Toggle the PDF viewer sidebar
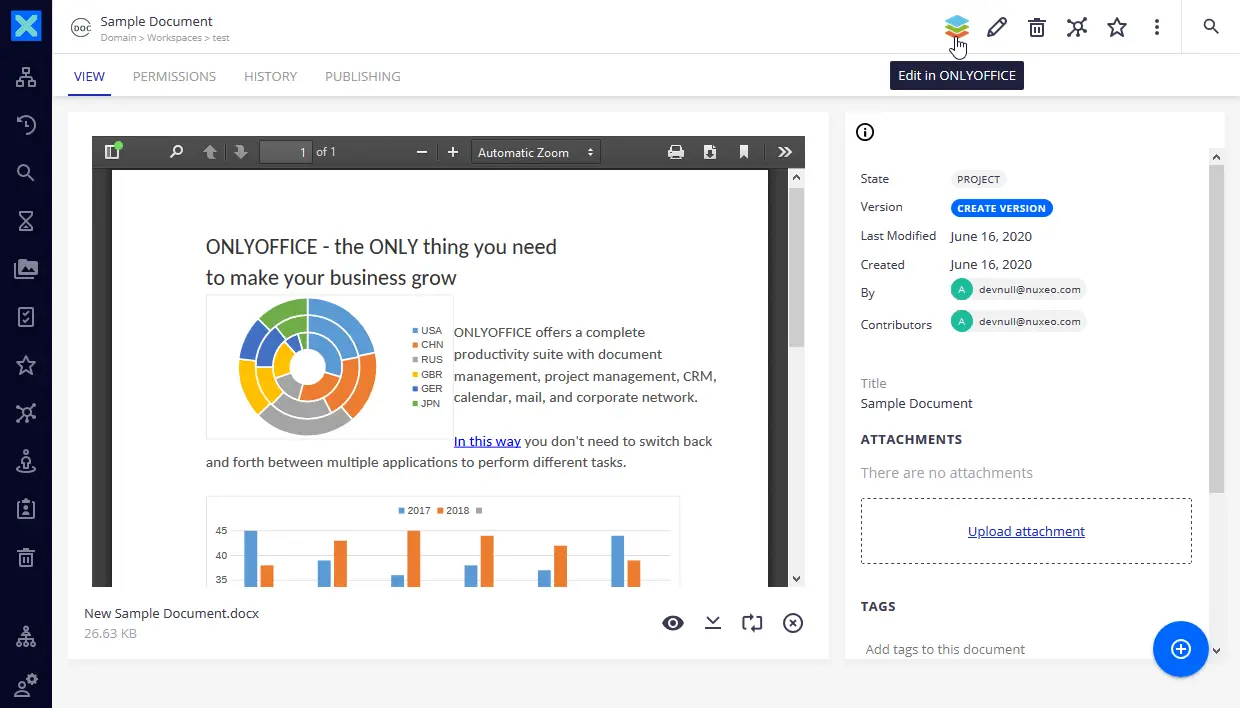The height and width of the screenshot is (708, 1240). tap(112, 152)
